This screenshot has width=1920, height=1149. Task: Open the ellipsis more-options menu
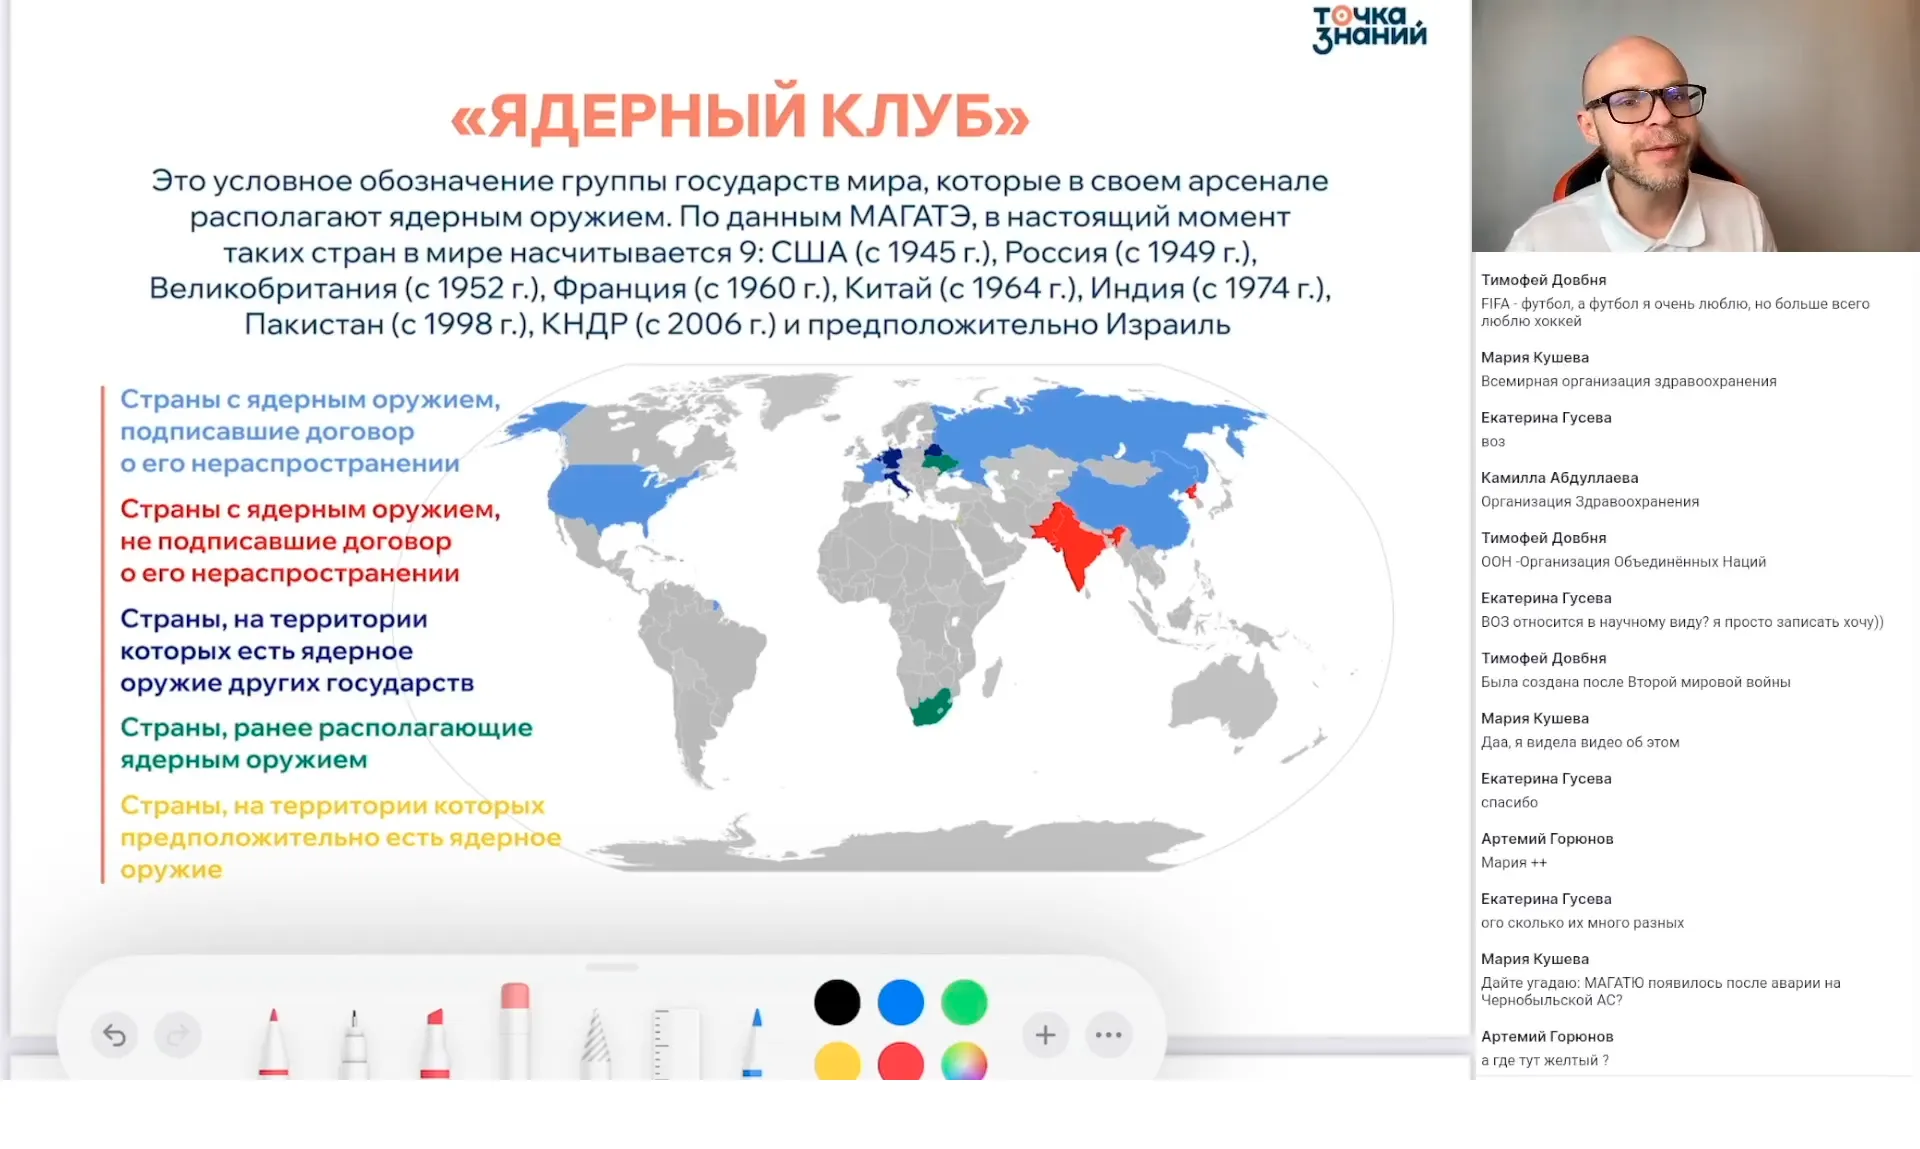click(x=1108, y=1035)
